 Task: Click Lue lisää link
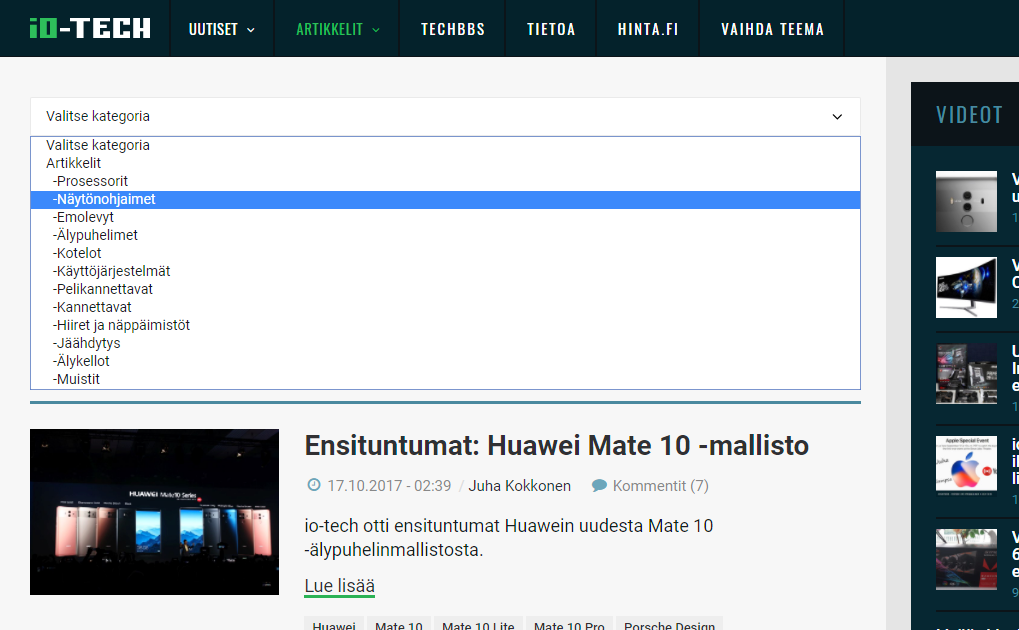tap(339, 586)
